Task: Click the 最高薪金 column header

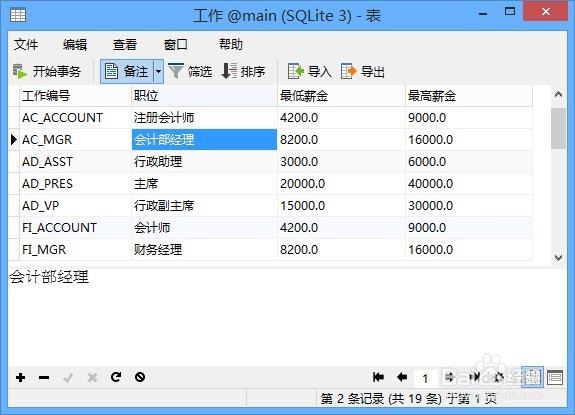Action: (469, 96)
